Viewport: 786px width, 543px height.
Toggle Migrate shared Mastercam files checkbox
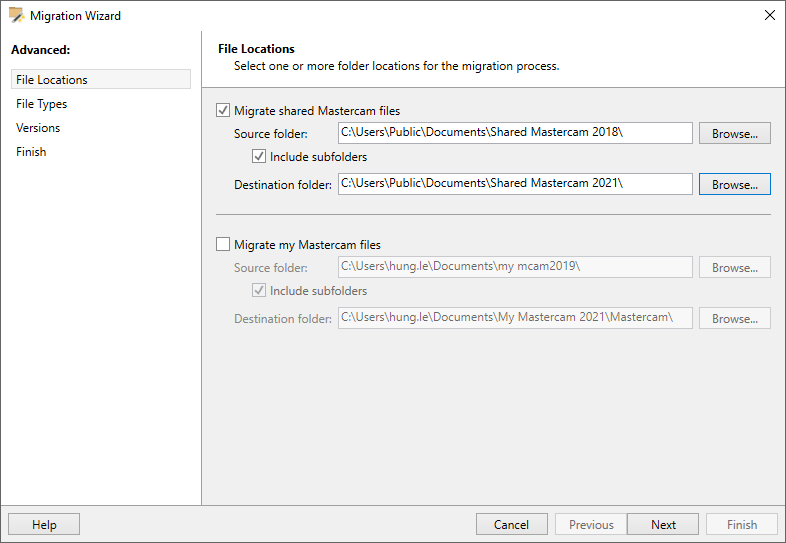[223, 110]
